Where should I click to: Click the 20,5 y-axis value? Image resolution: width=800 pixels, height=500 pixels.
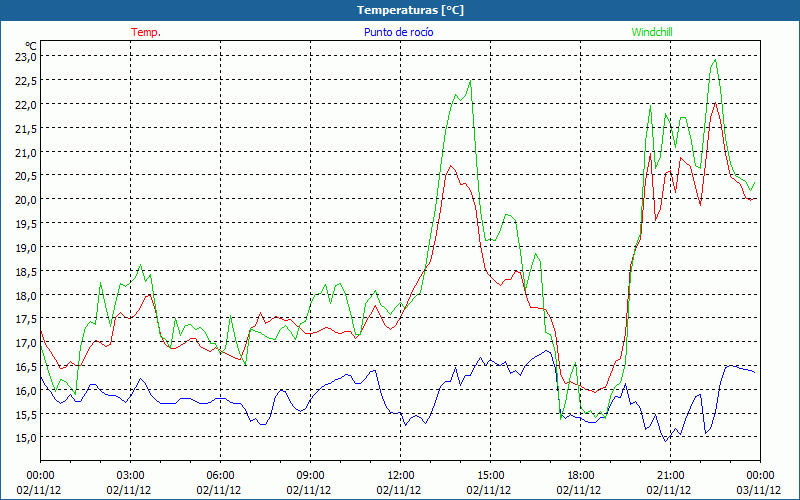pyautogui.click(x=26, y=176)
